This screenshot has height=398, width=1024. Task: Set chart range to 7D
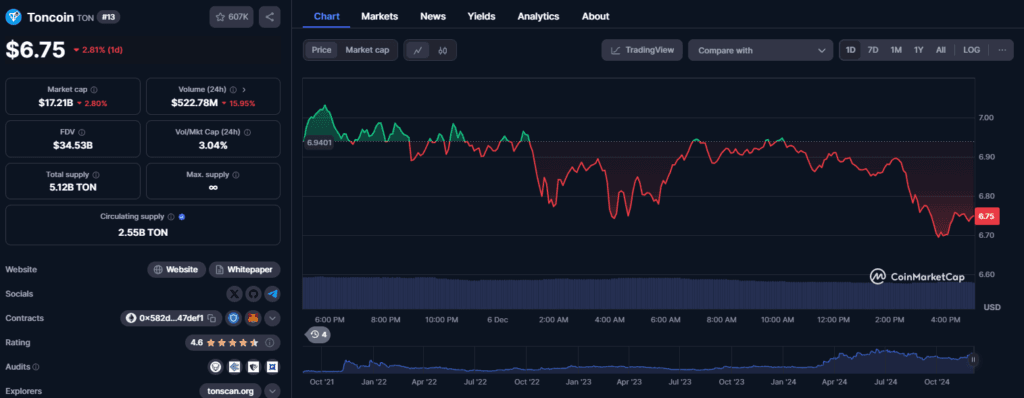click(872, 50)
